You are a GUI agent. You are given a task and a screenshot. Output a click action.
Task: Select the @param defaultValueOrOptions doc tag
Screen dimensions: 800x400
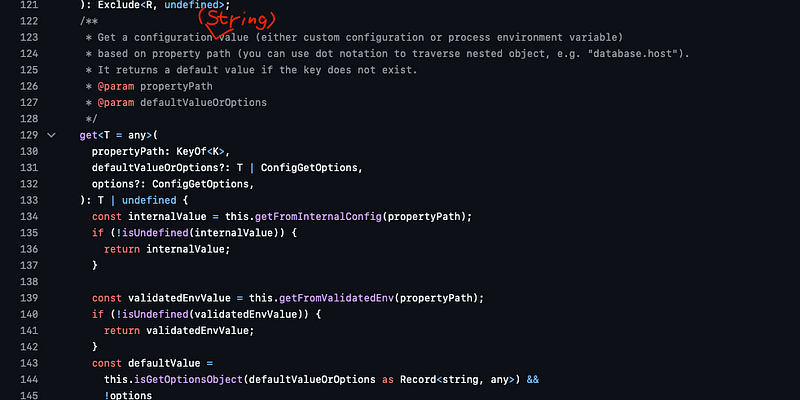(x=182, y=103)
